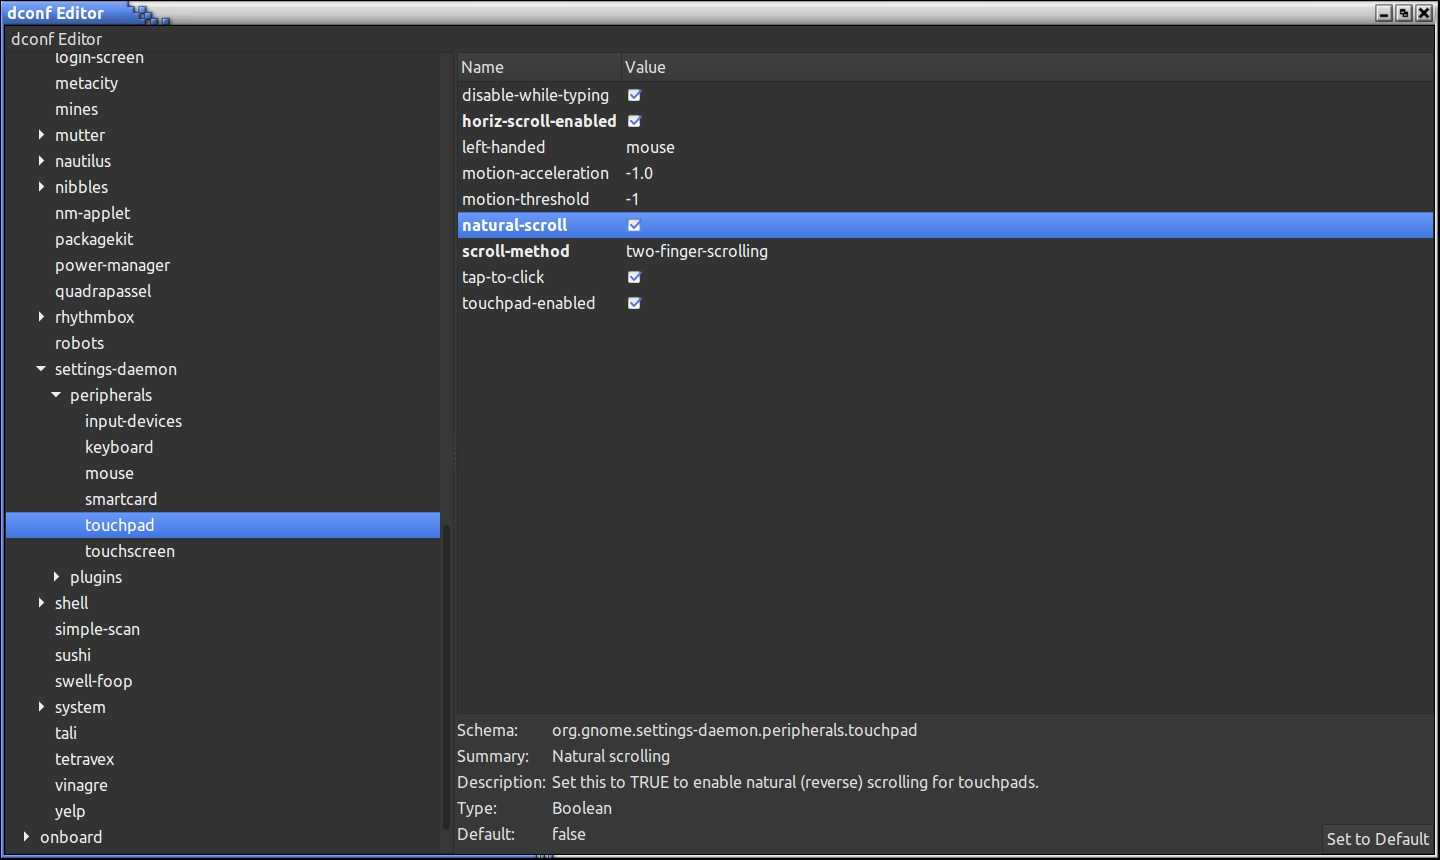Expand the plugins folder arrow
This screenshot has width=1440, height=860.
[56, 577]
